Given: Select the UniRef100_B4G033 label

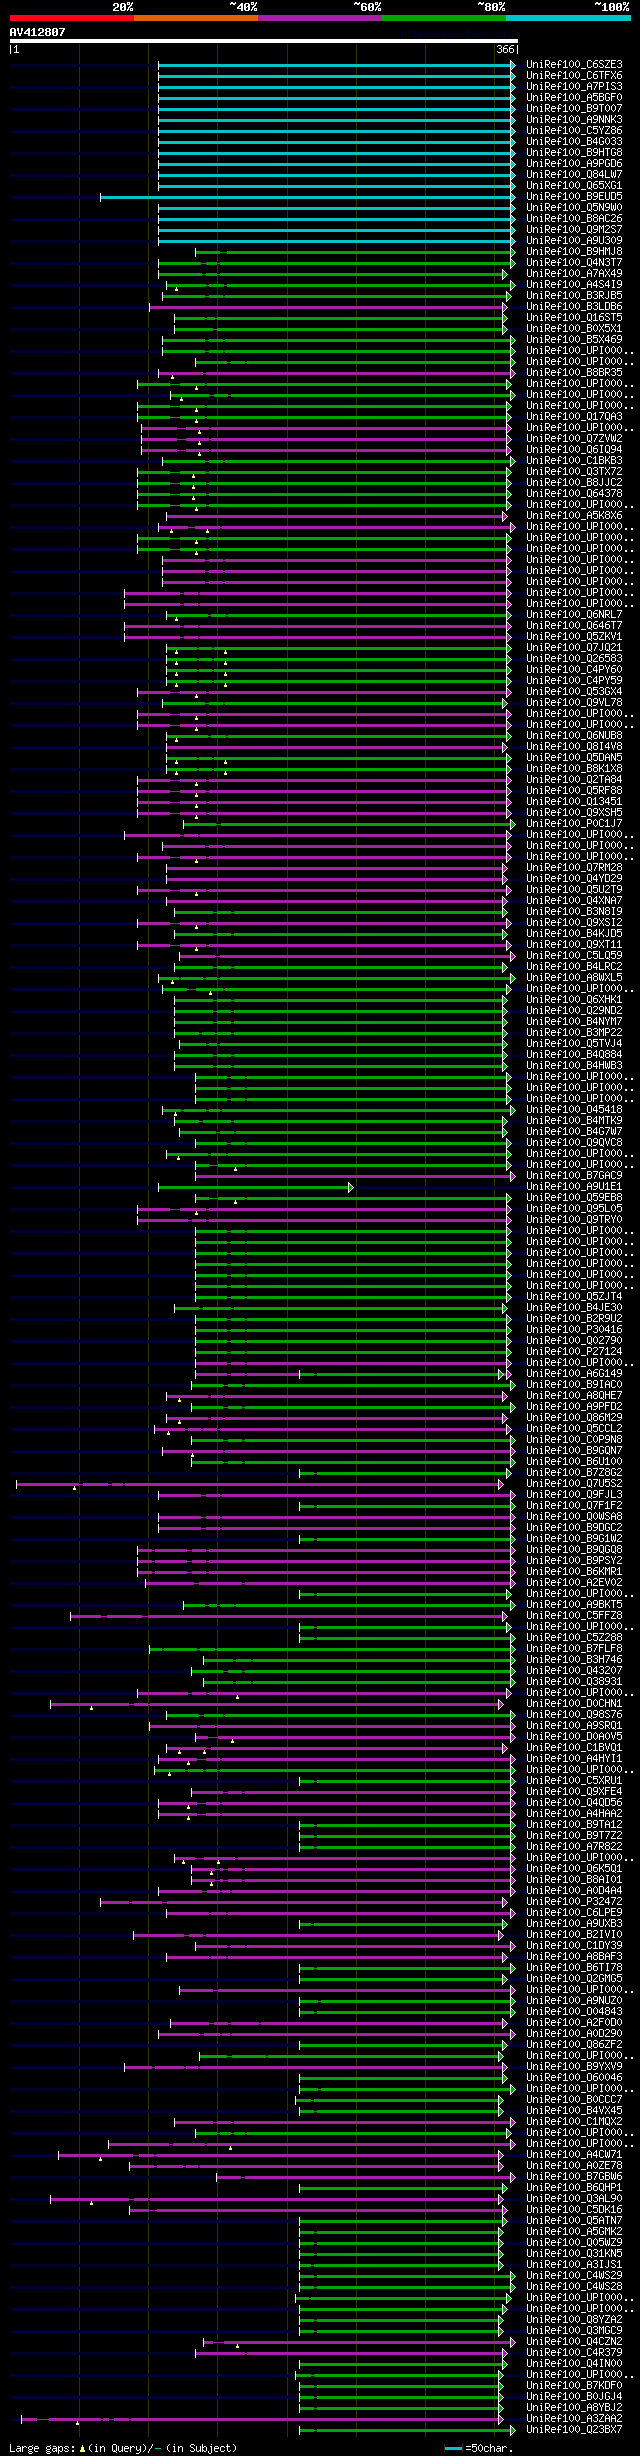Looking at the screenshot, I should (x=574, y=142).
